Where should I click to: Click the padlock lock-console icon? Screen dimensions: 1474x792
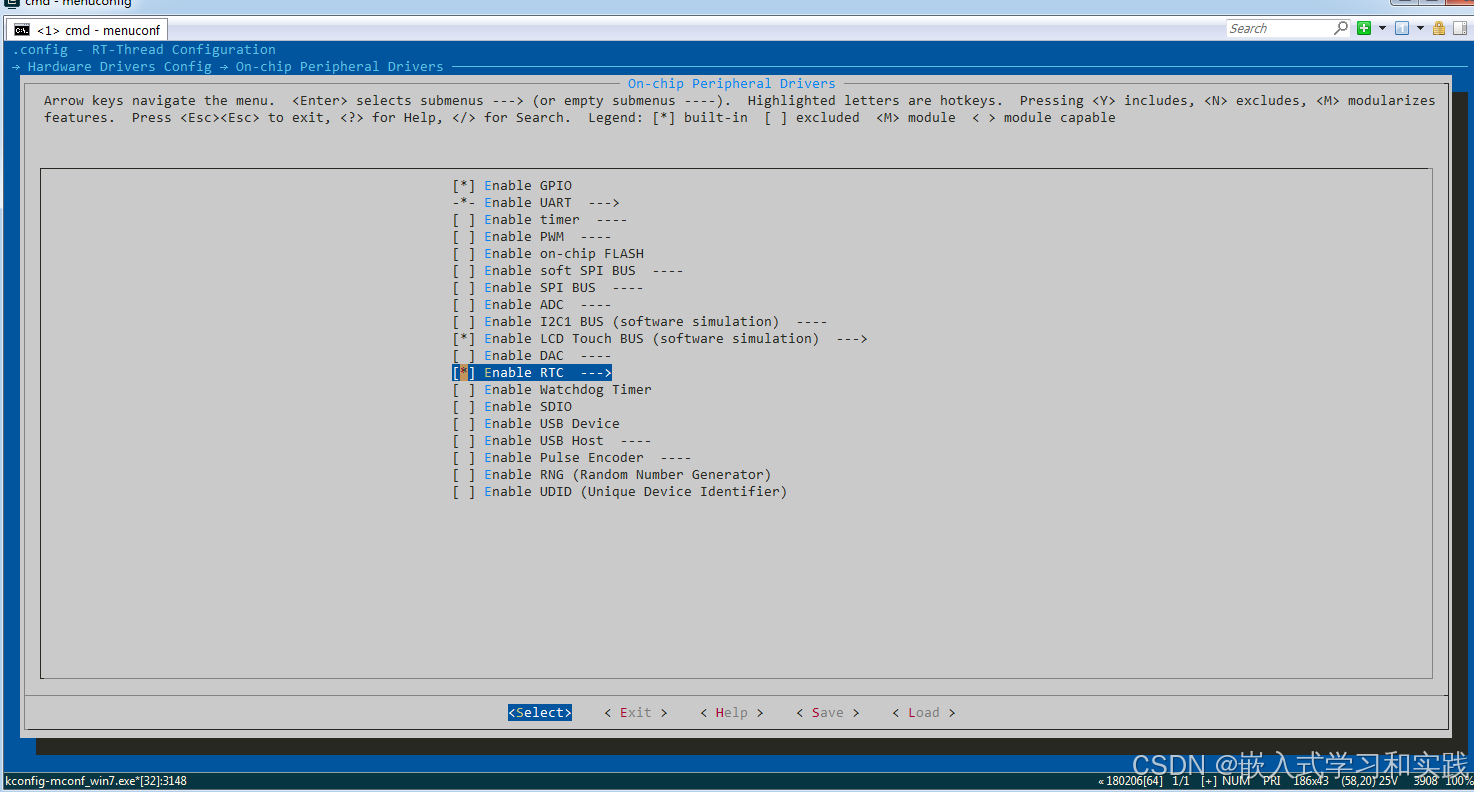(x=1438, y=28)
